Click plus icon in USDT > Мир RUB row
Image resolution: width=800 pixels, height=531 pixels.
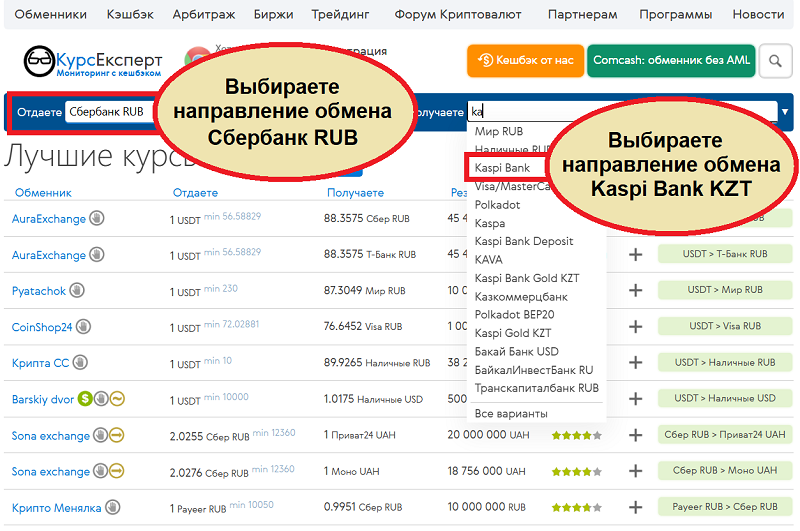635,290
